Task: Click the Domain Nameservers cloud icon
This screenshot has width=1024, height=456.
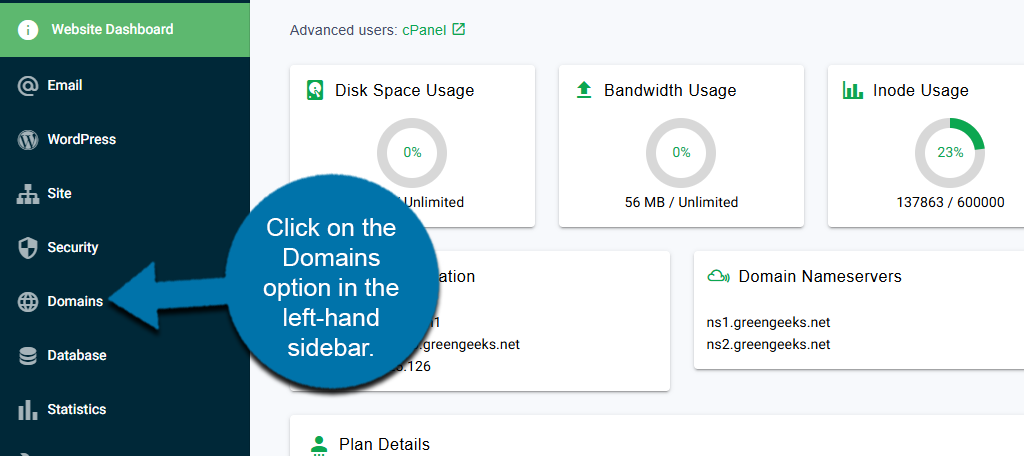Action: 717,276
